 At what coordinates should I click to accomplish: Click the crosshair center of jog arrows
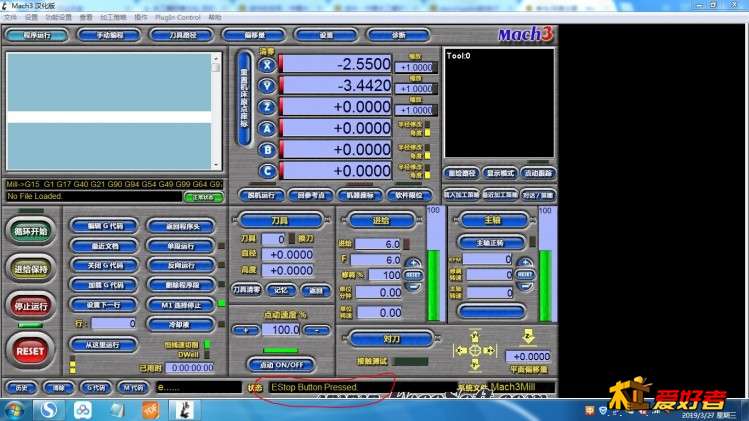click(x=475, y=350)
